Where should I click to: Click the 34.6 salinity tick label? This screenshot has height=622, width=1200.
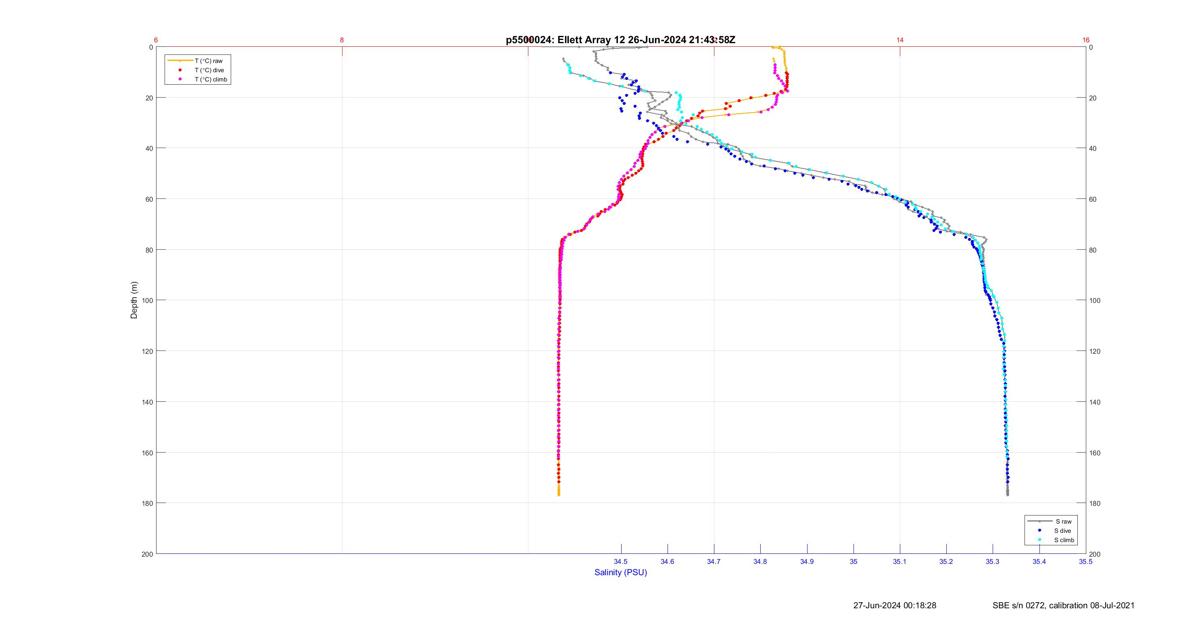click(x=668, y=561)
